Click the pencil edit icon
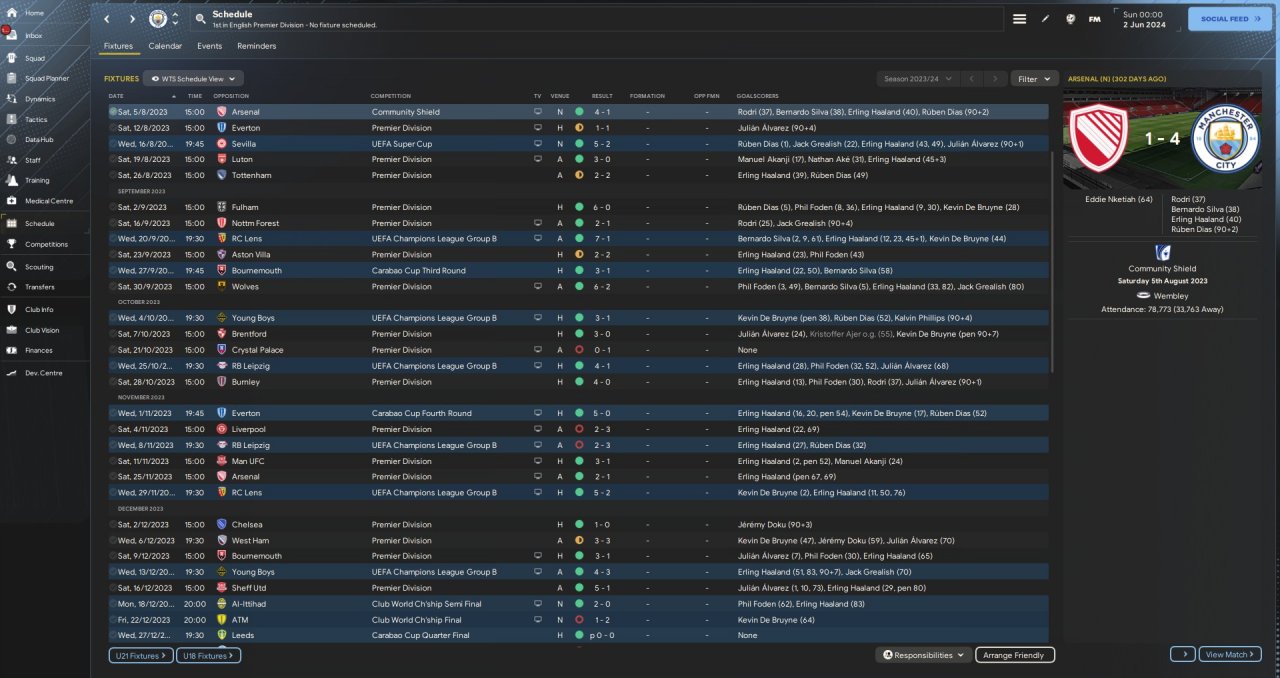 click(x=1045, y=19)
